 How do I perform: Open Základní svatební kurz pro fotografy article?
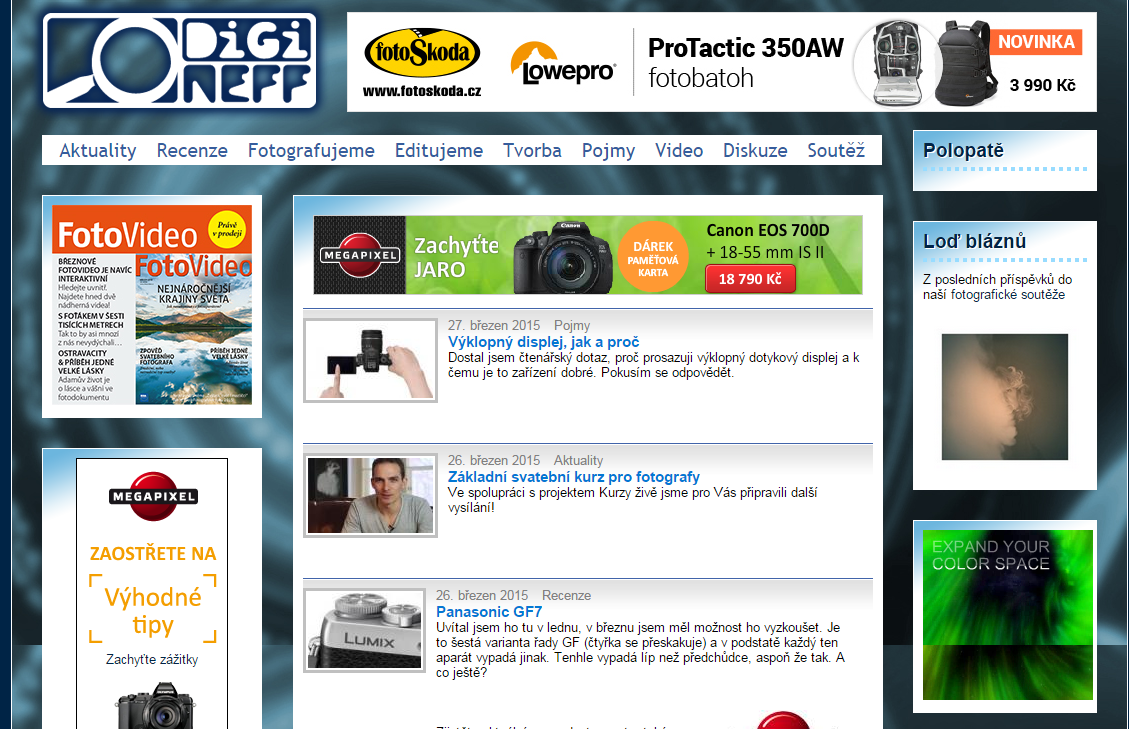tap(573, 477)
